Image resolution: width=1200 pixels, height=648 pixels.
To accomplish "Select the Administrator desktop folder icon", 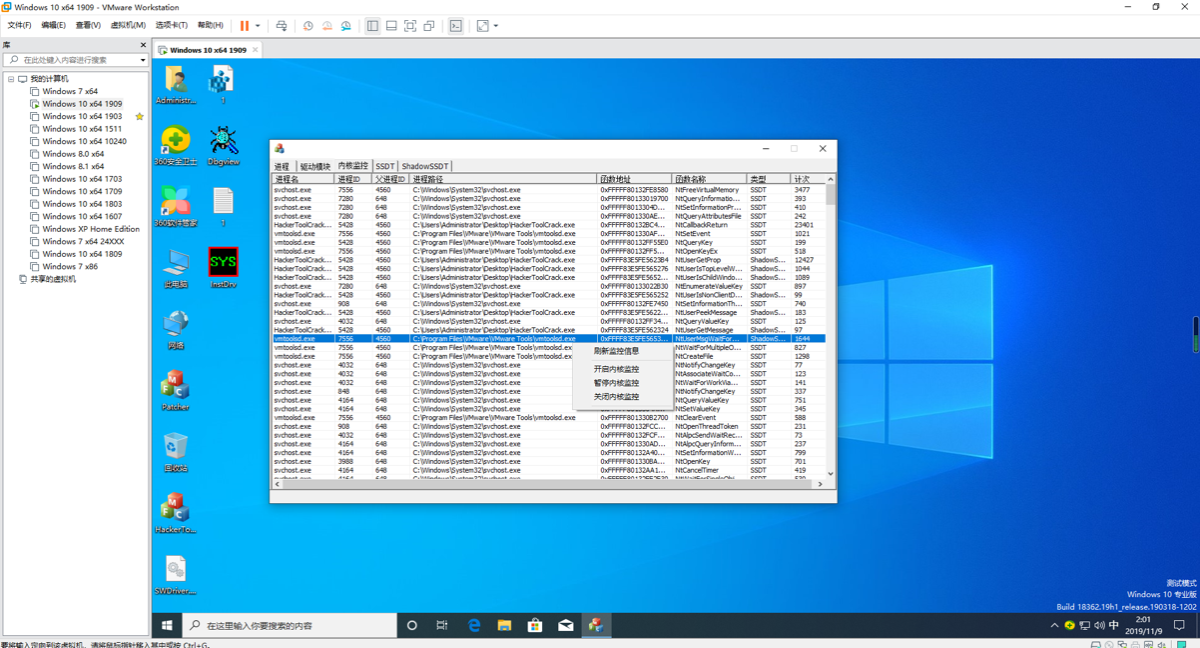I will [x=176, y=85].
